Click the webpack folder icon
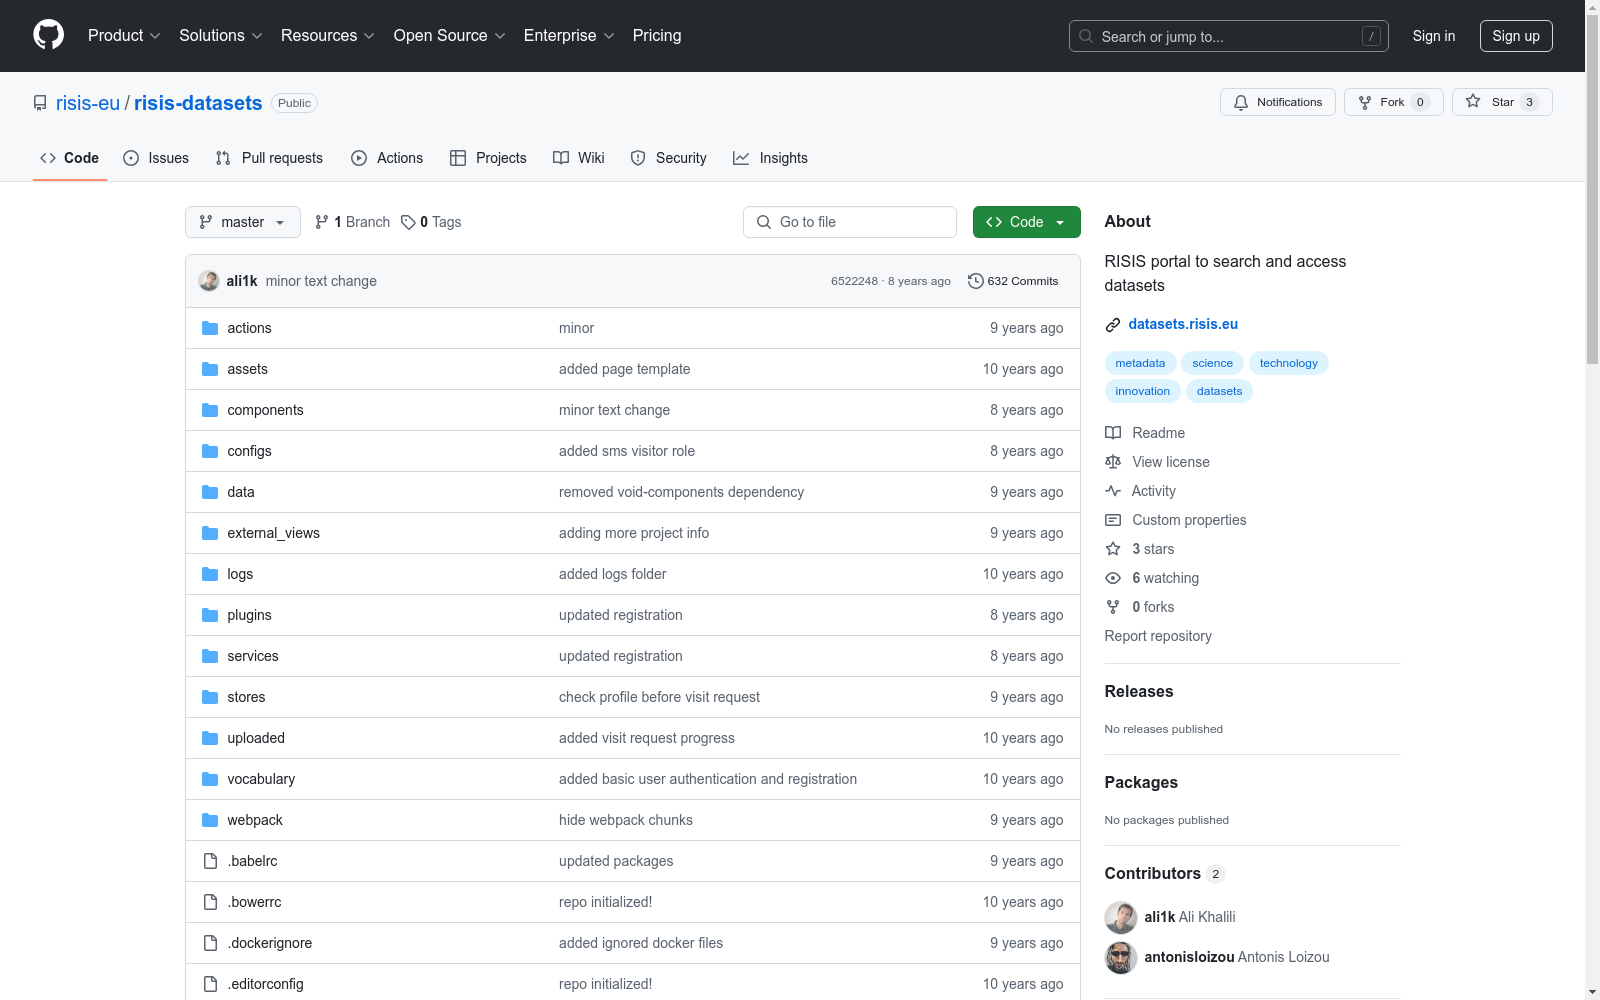The width and height of the screenshot is (1600, 1000). coord(210,820)
